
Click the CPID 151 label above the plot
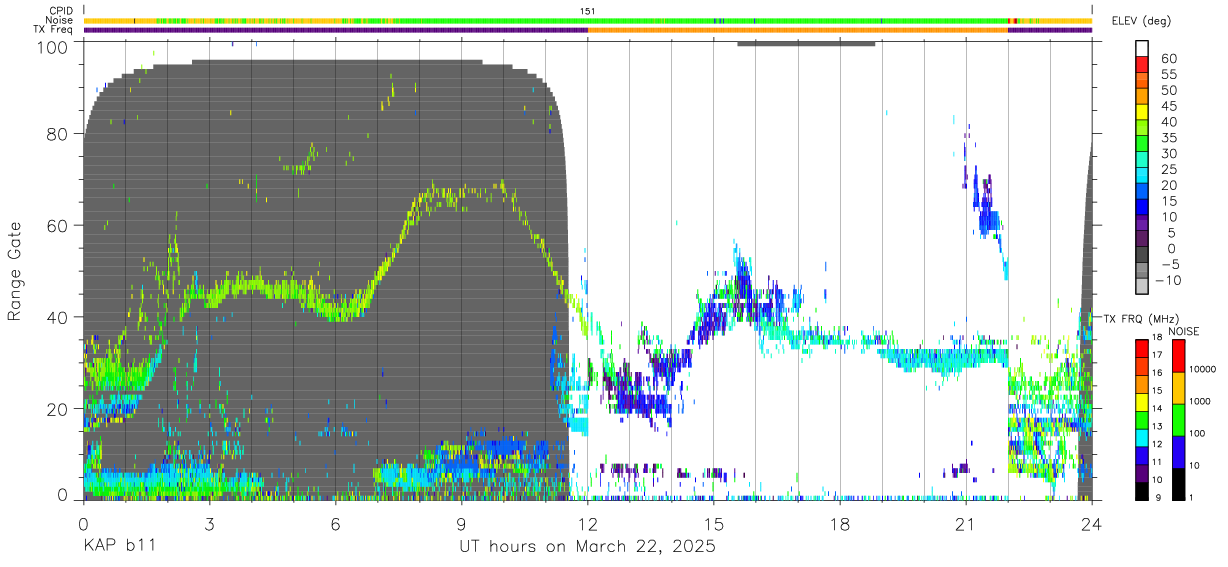588,10
